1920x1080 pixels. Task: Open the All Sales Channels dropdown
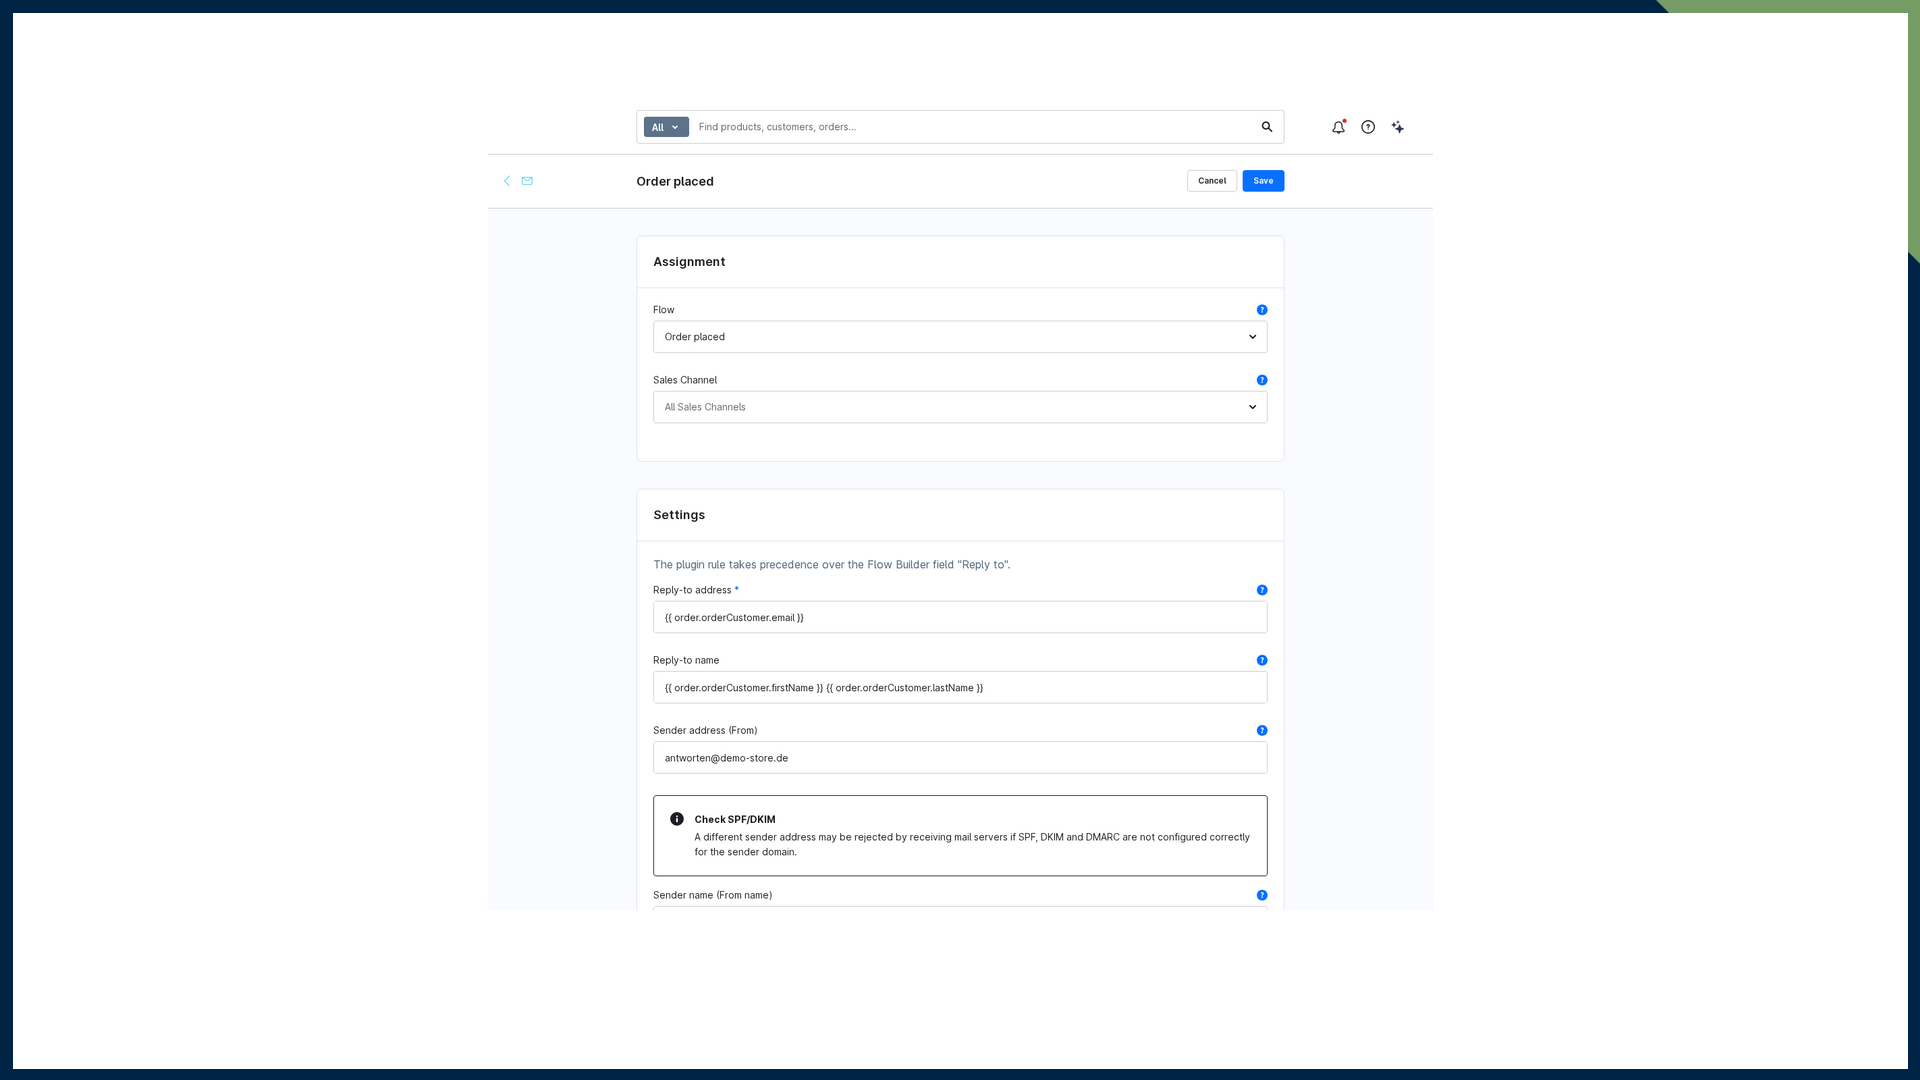coord(960,407)
